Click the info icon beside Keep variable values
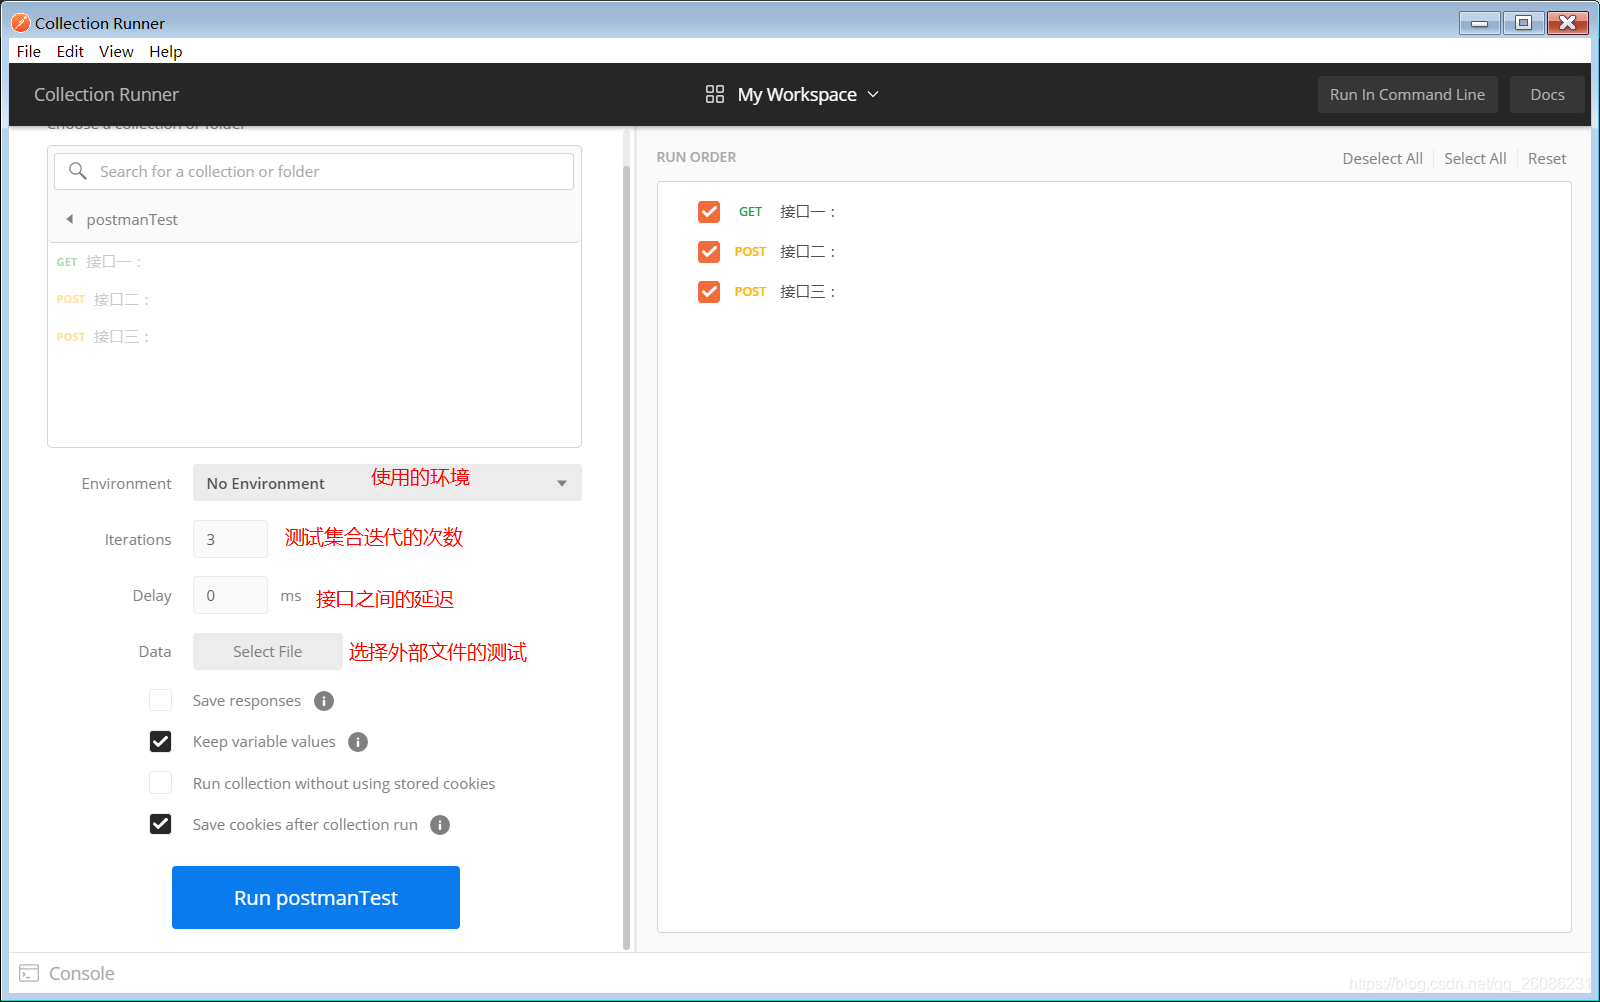The width and height of the screenshot is (1600, 1002). point(358,742)
